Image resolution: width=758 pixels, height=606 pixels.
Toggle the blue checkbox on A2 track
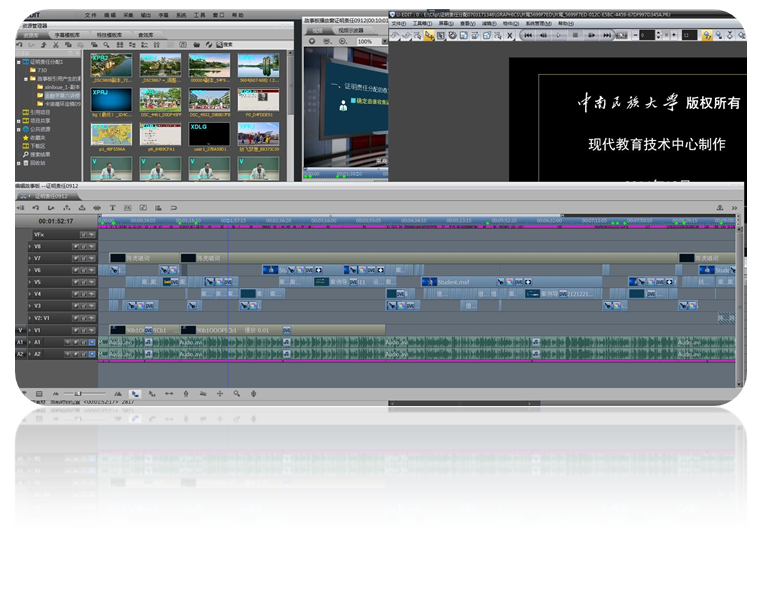pyautogui.click(x=91, y=354)
